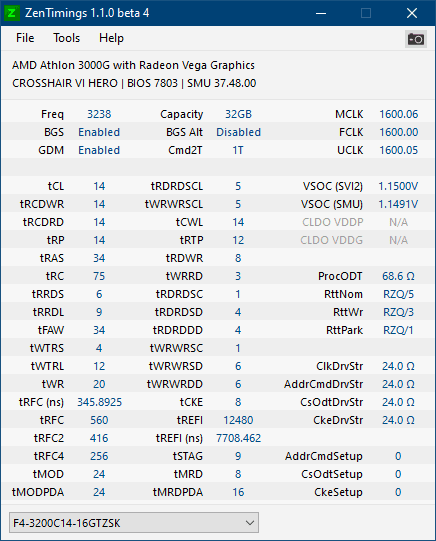Click the MCLK frequency 1600.06
This screenshot has height=541, width=436.
(x=398, y=115)
